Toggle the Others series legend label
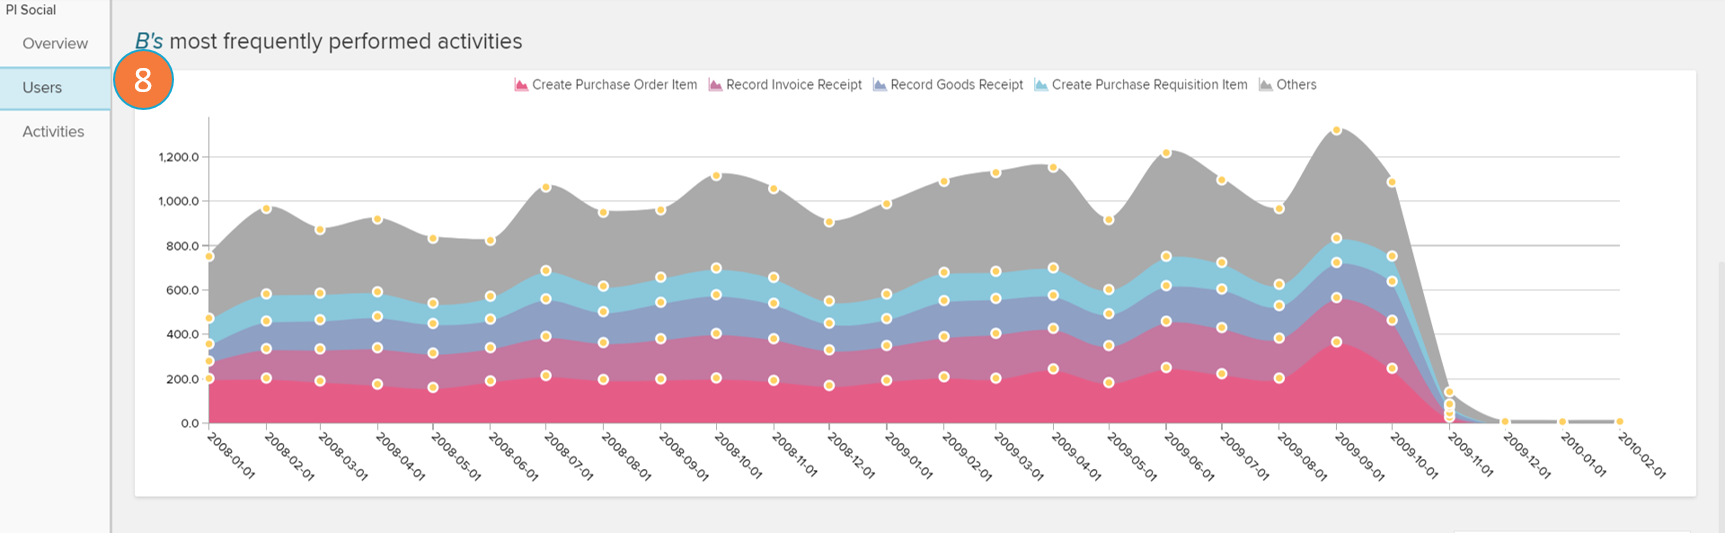The image size is (1725, 533). click(1296, 85)
